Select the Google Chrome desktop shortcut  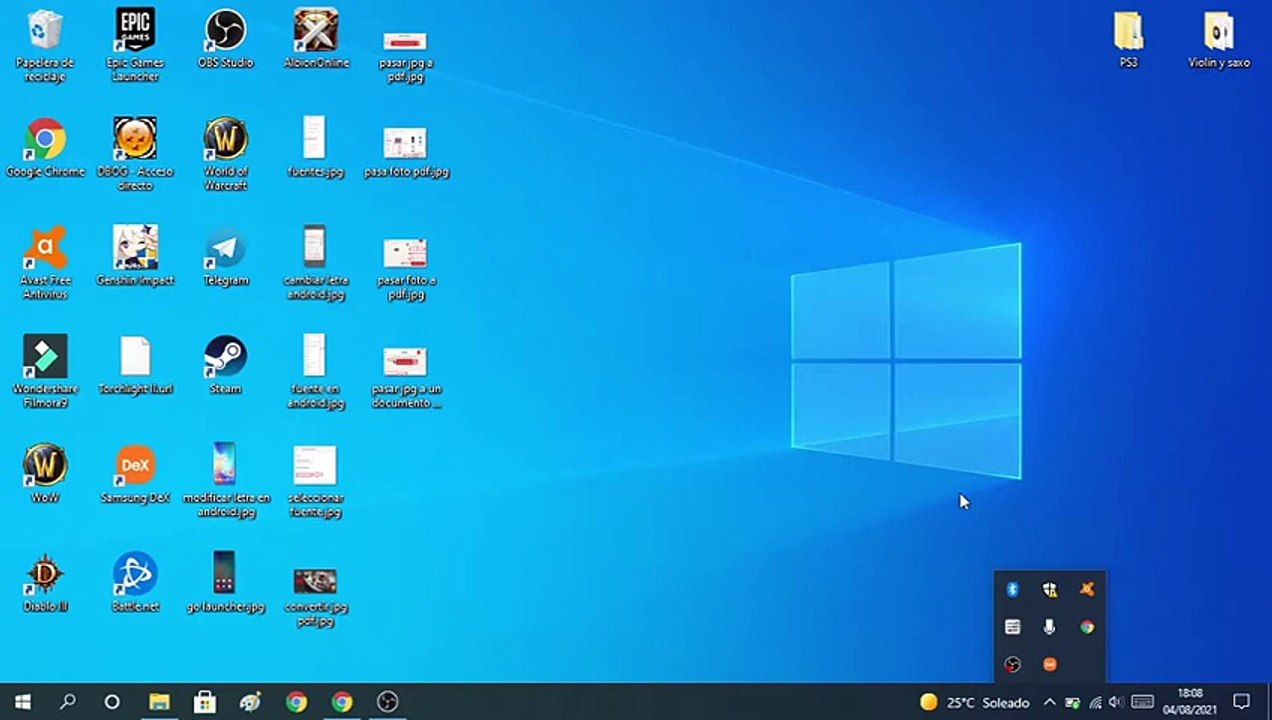tap(45, 147)
